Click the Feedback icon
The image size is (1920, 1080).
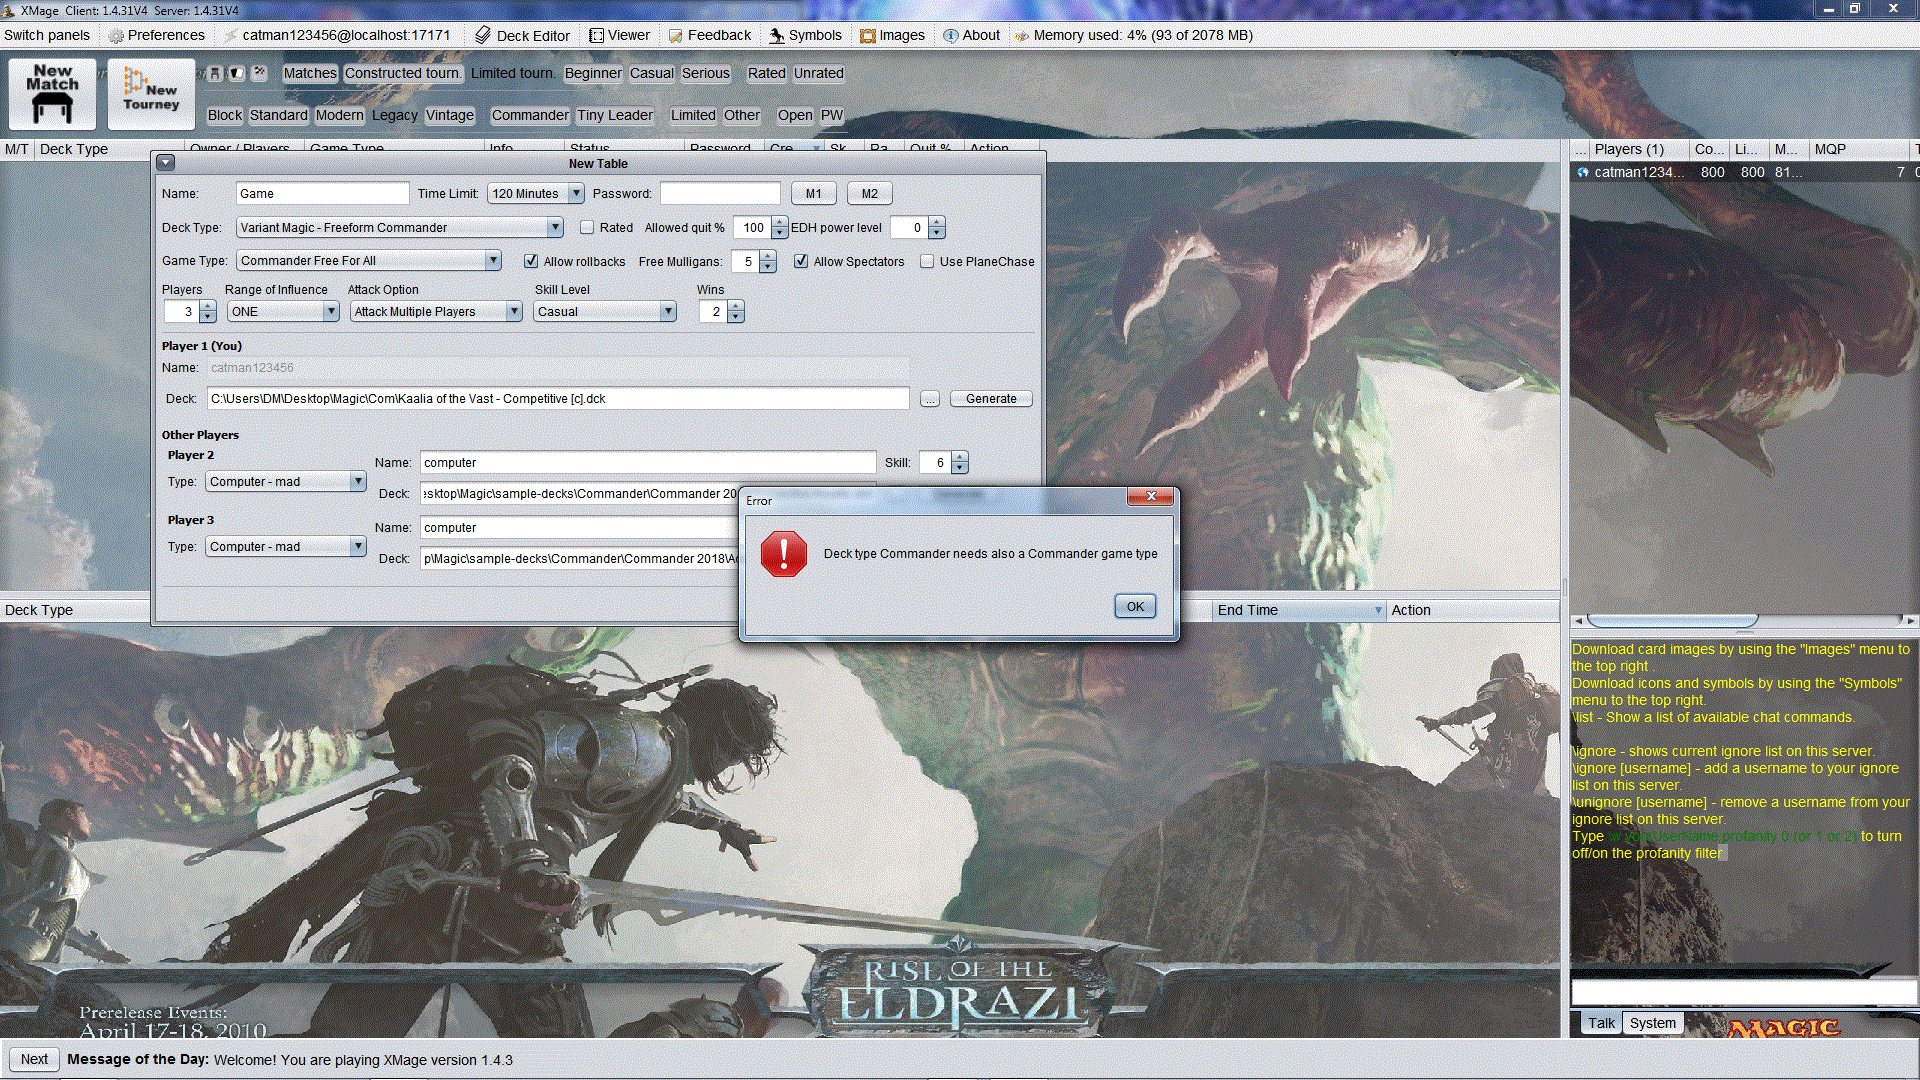point(676,35)
